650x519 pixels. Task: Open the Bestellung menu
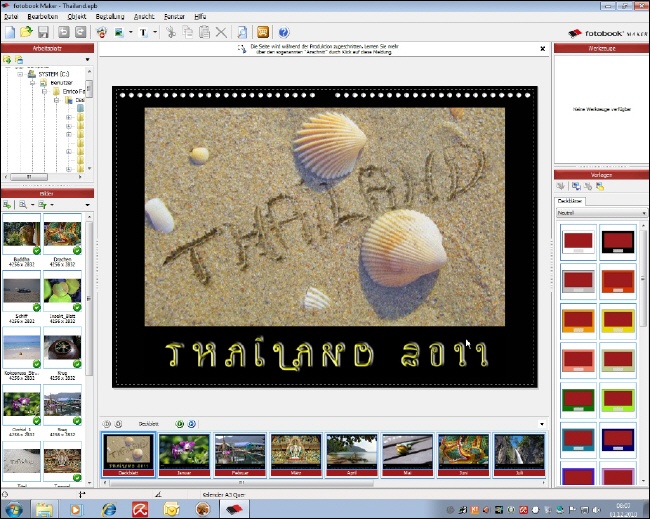click(110, 17)
